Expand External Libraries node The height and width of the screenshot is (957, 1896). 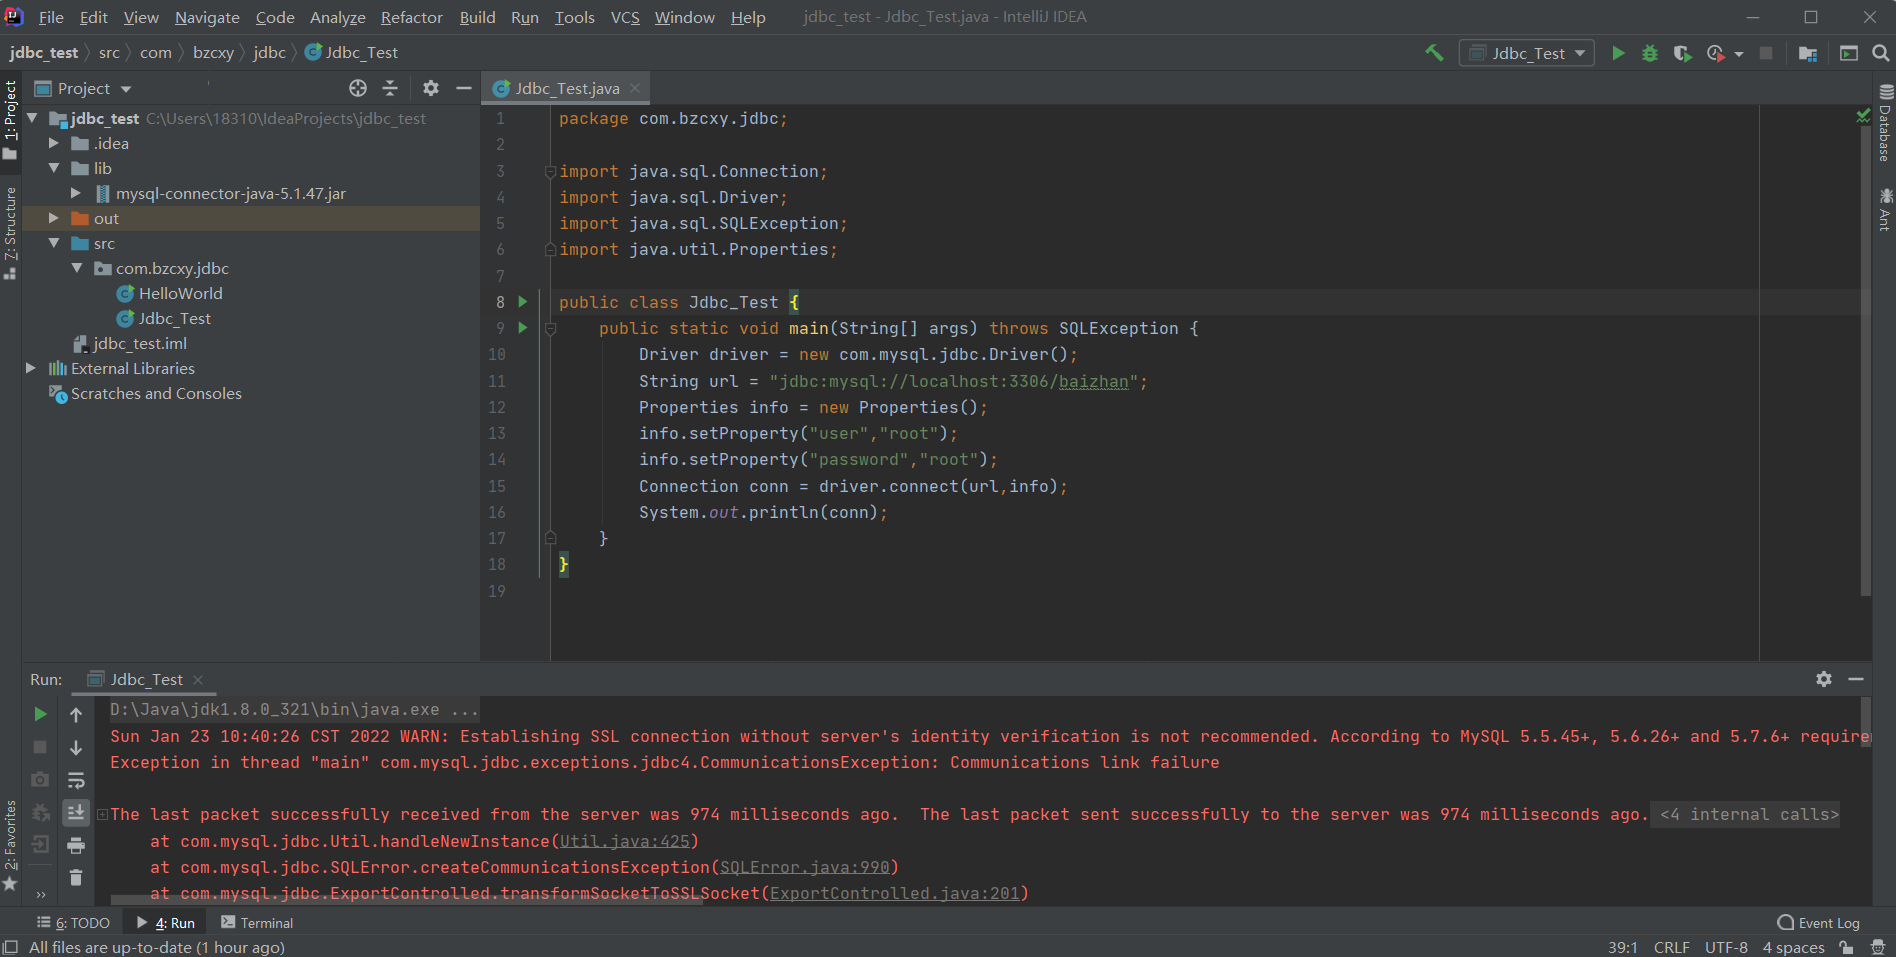[x=31, y=368]
